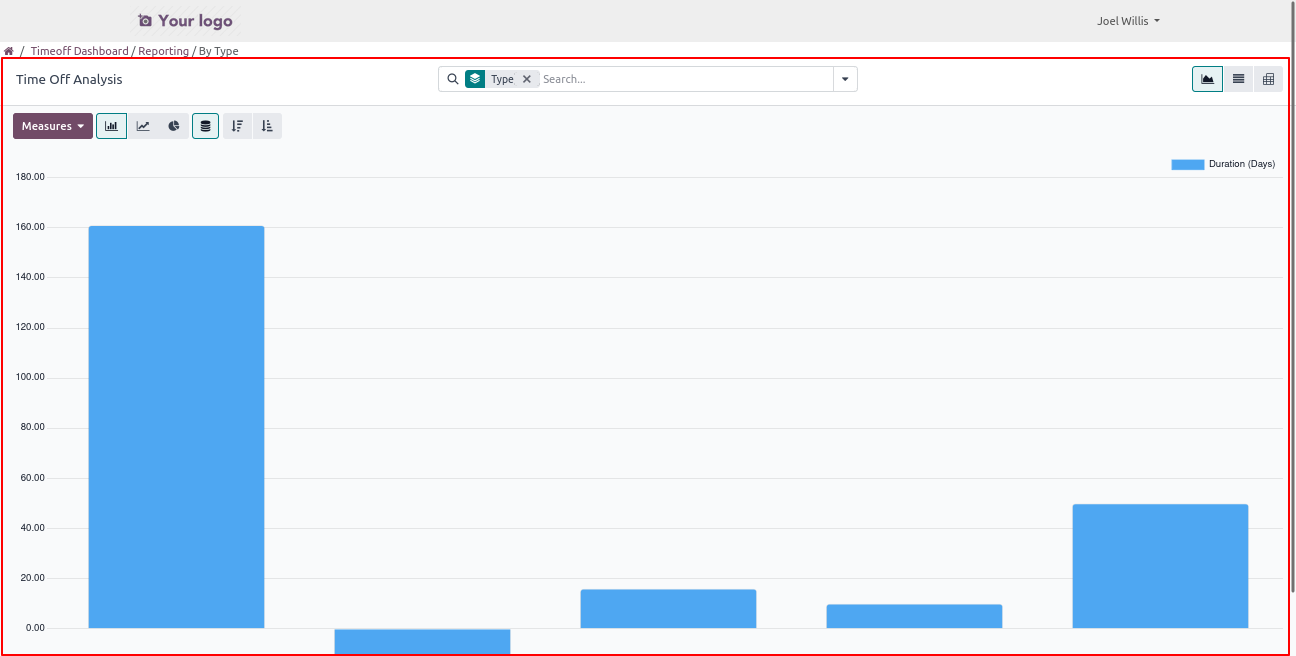Toggle stacked chart display
This screenshot has width=1296, height=656.
(x=205, y=126)
